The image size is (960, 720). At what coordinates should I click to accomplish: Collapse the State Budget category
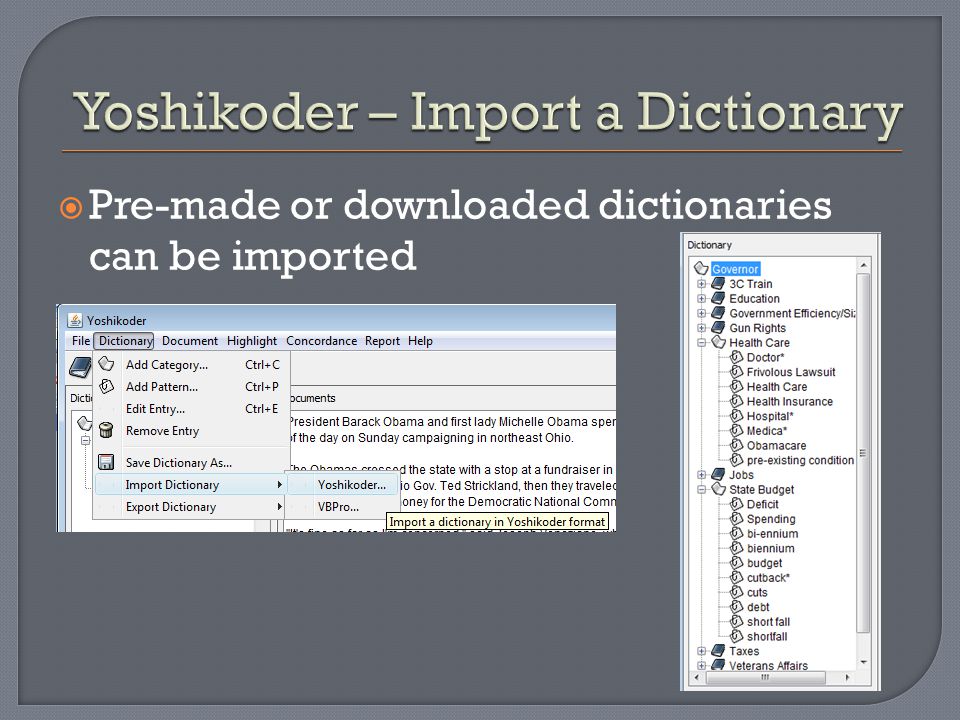[701, 490]
